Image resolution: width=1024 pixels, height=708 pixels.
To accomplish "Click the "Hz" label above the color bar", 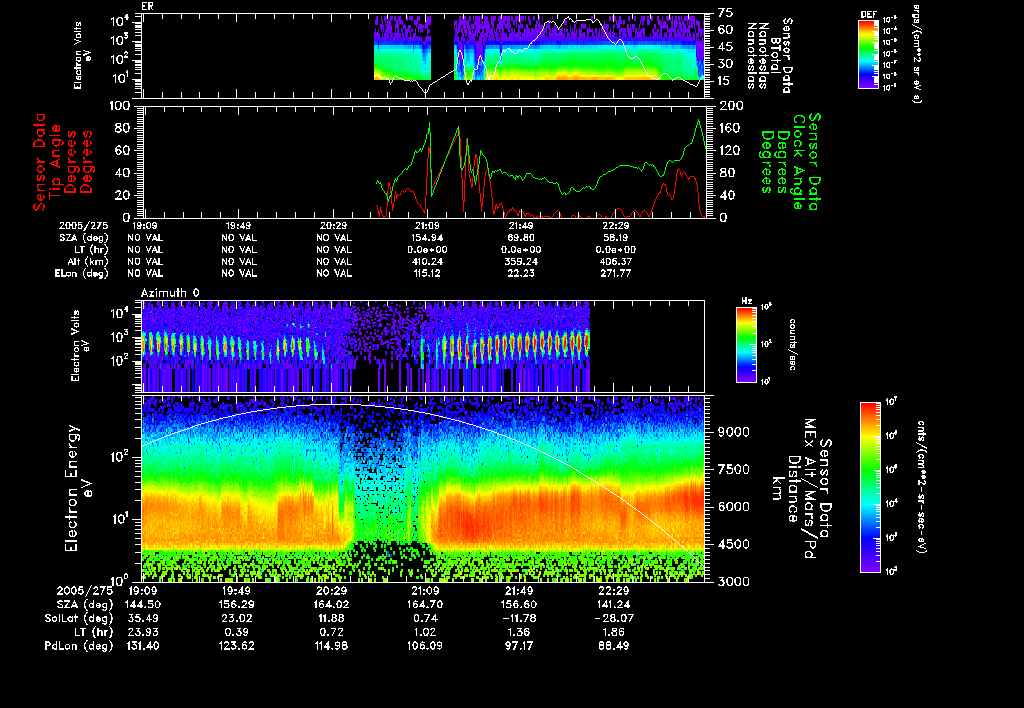I will [746, 301].
